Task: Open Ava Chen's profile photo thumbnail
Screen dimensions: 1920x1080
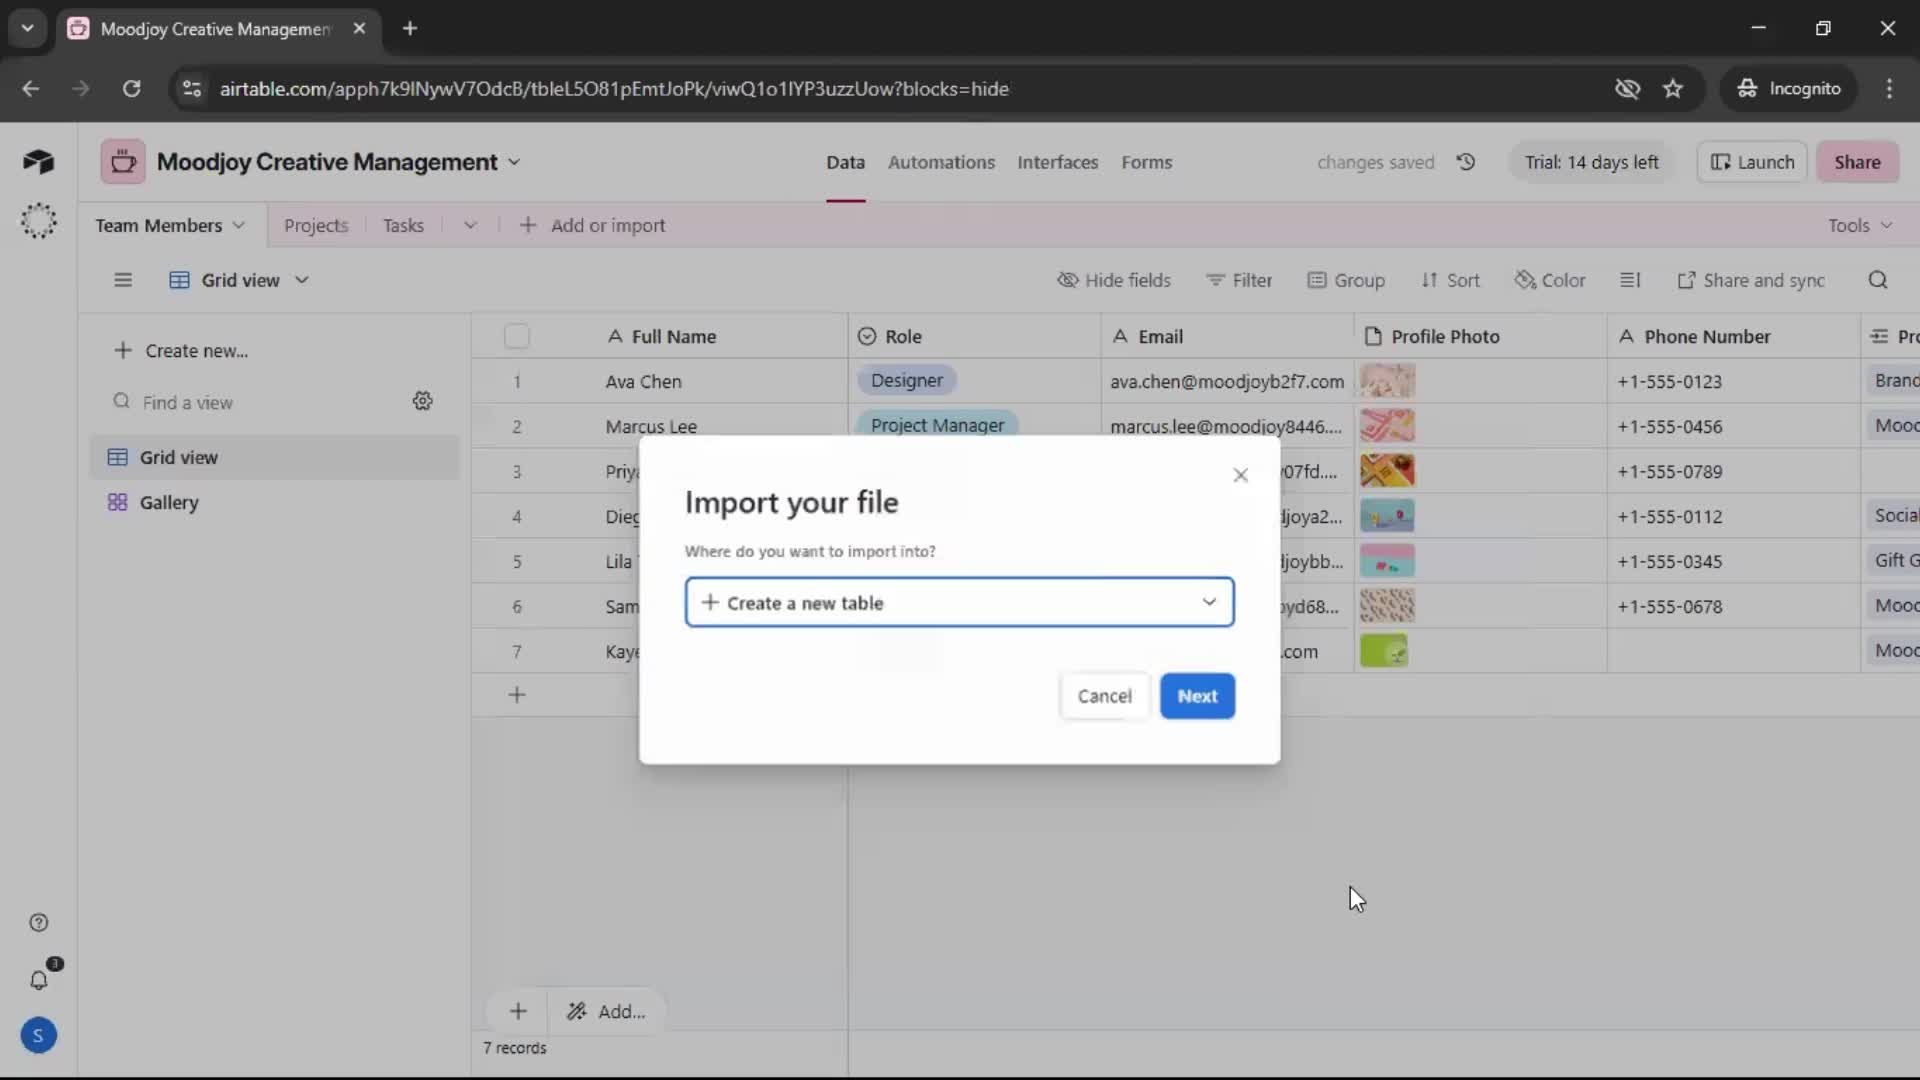Action: 1387,381
